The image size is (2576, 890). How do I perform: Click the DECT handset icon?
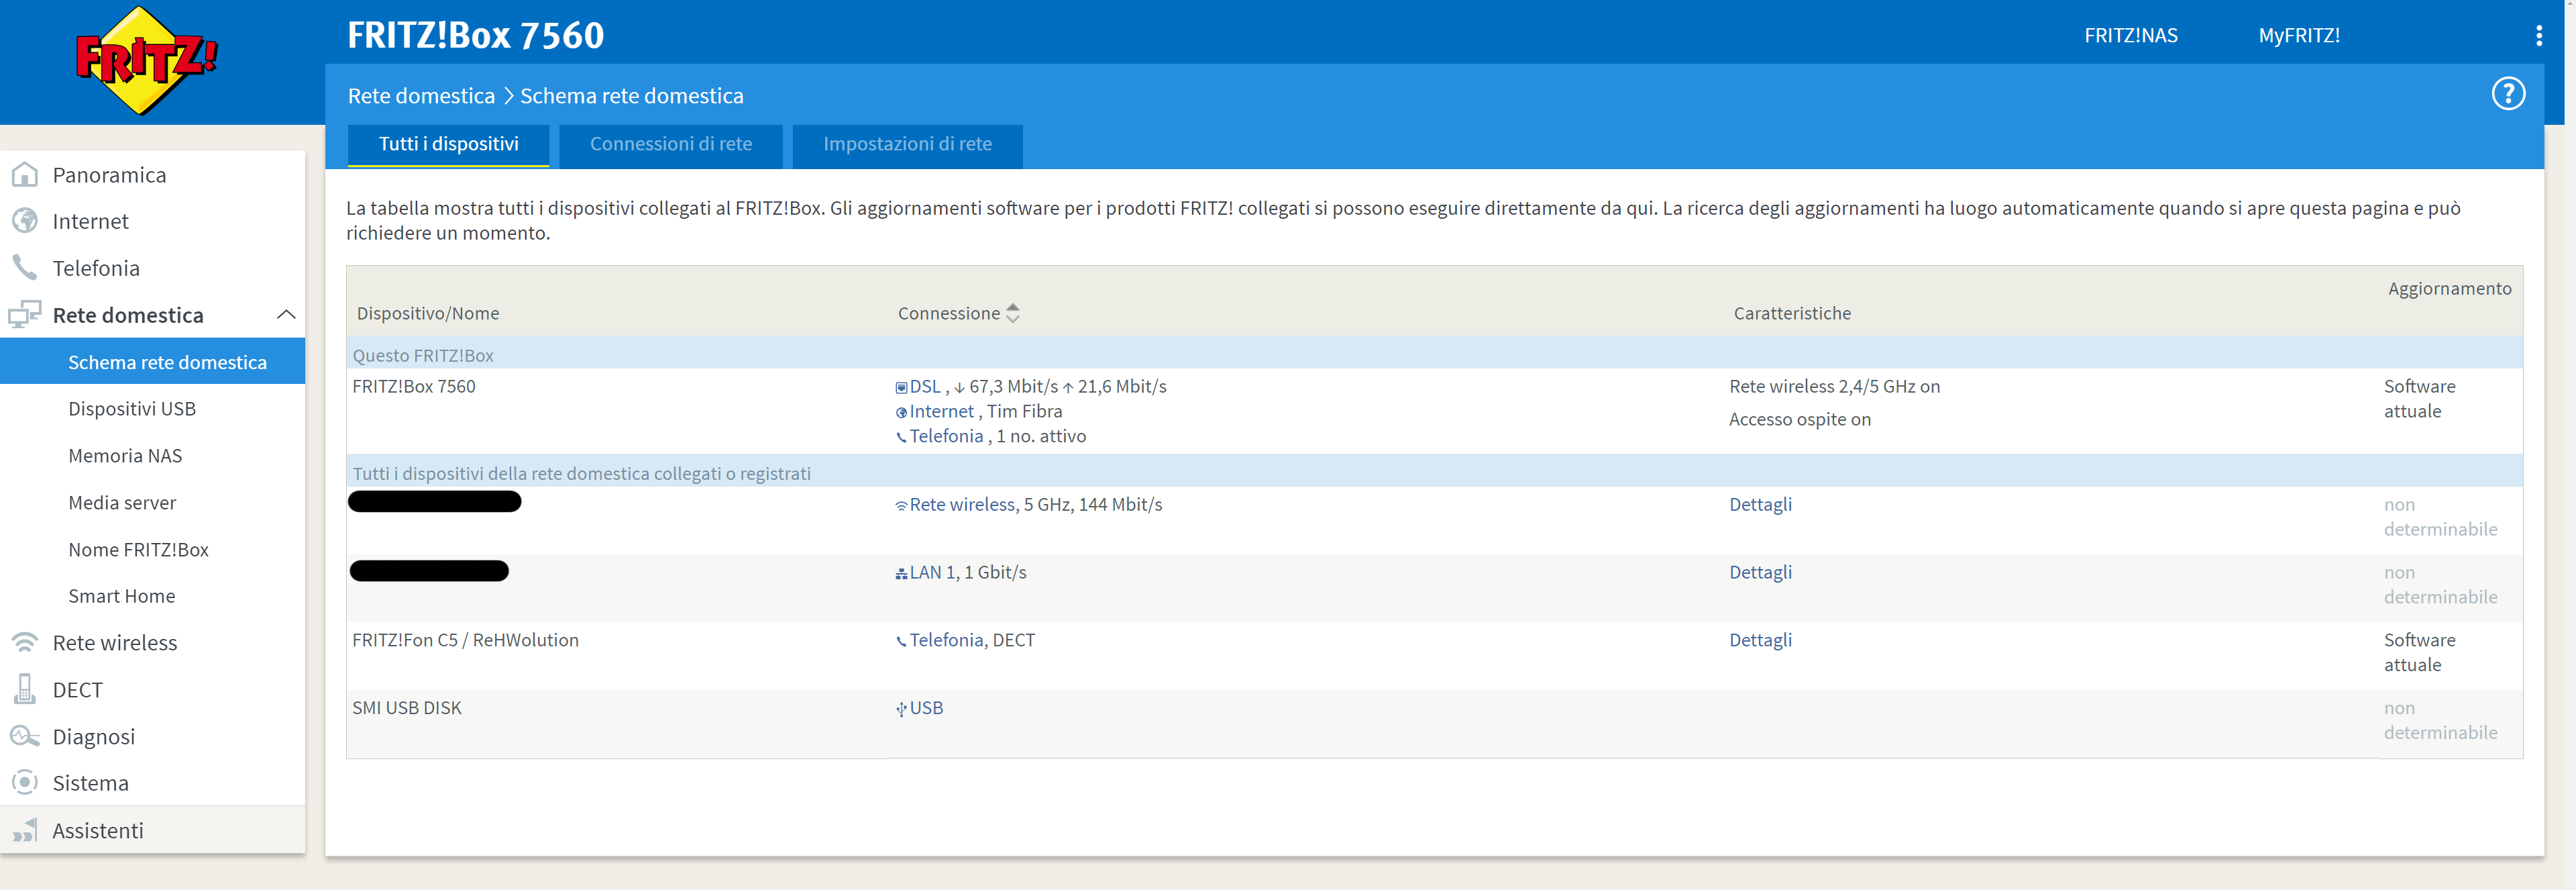25,689
